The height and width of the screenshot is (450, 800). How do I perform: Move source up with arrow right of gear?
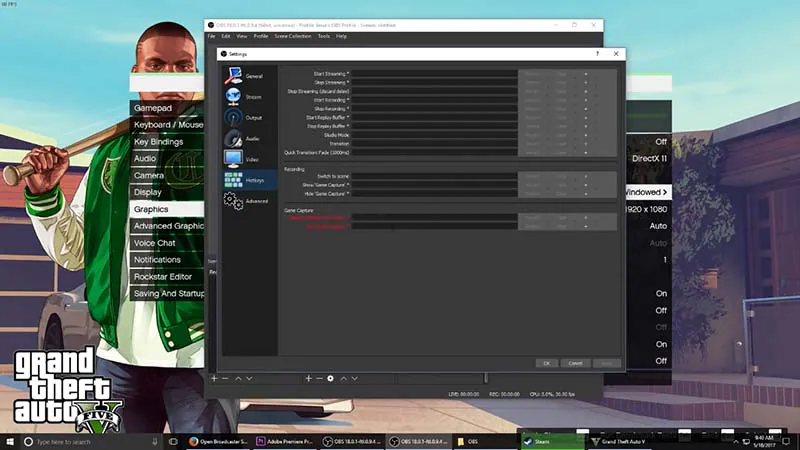click(x=343, y=379)
